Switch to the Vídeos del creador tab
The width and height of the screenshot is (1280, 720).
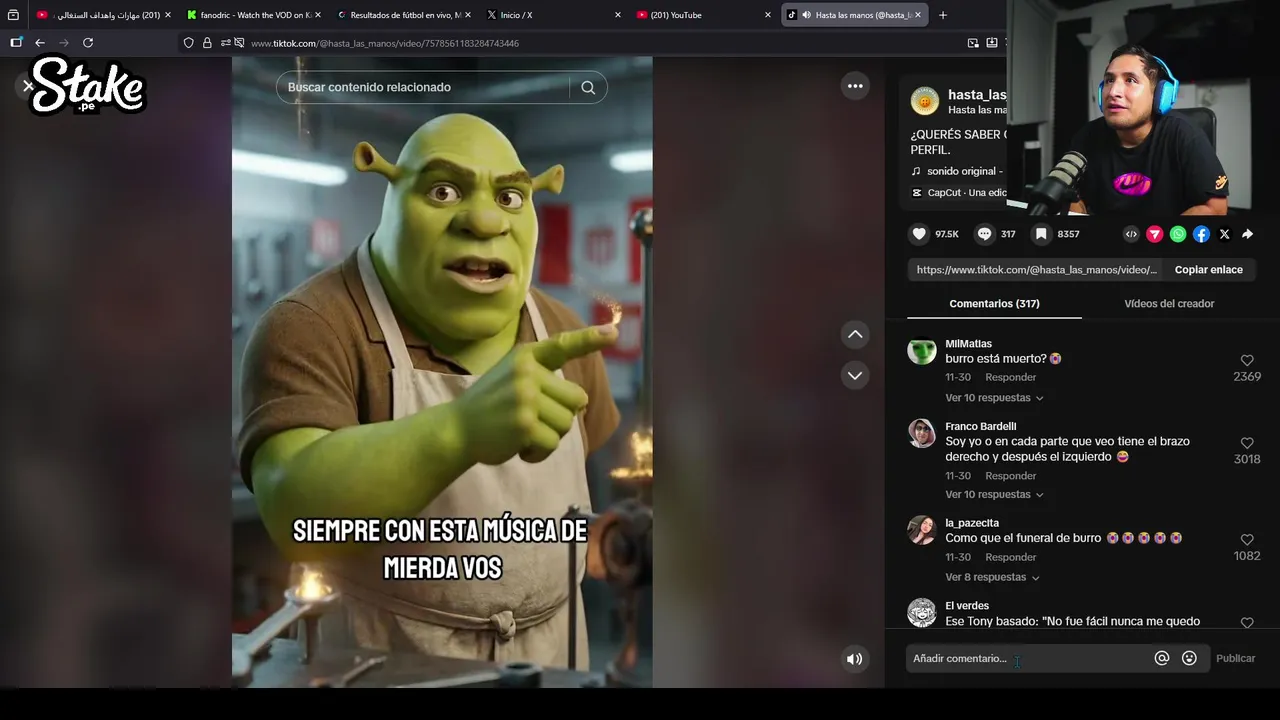tap(1169, 303)
